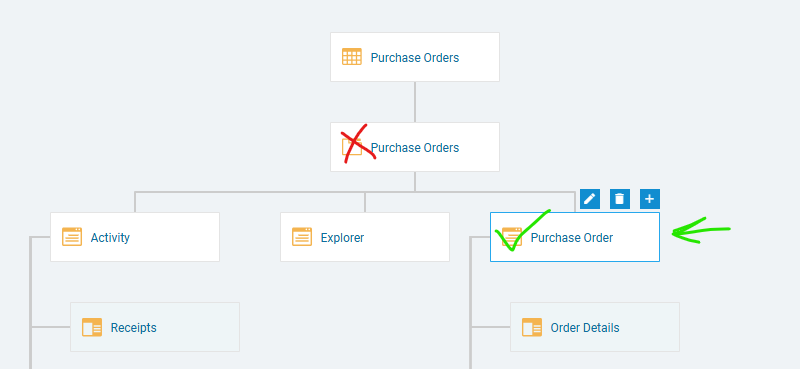Click the Receipts panel icon
The height and width of the screenshot is (369, 800).
(x=92, y=327)
